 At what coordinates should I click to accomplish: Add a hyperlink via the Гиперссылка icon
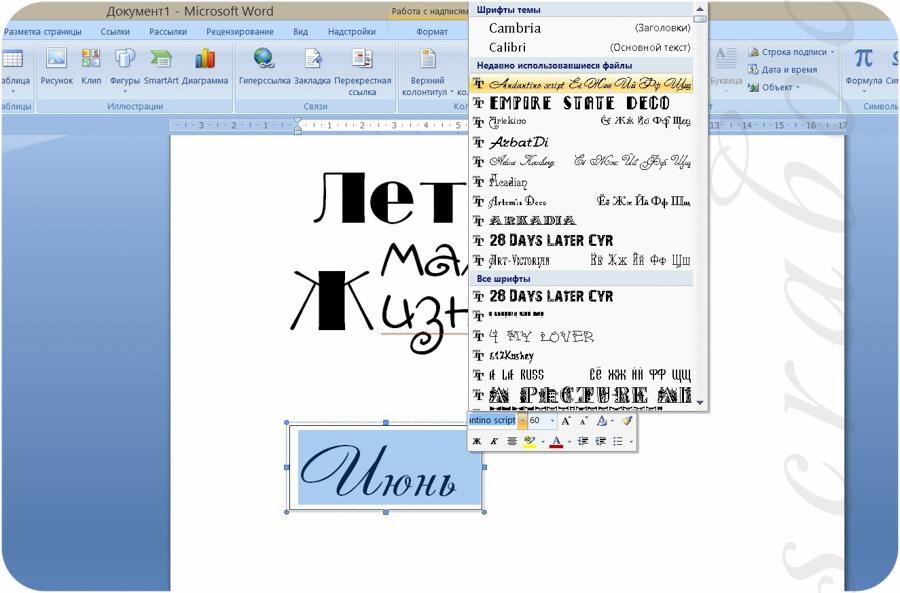point(264,66)
